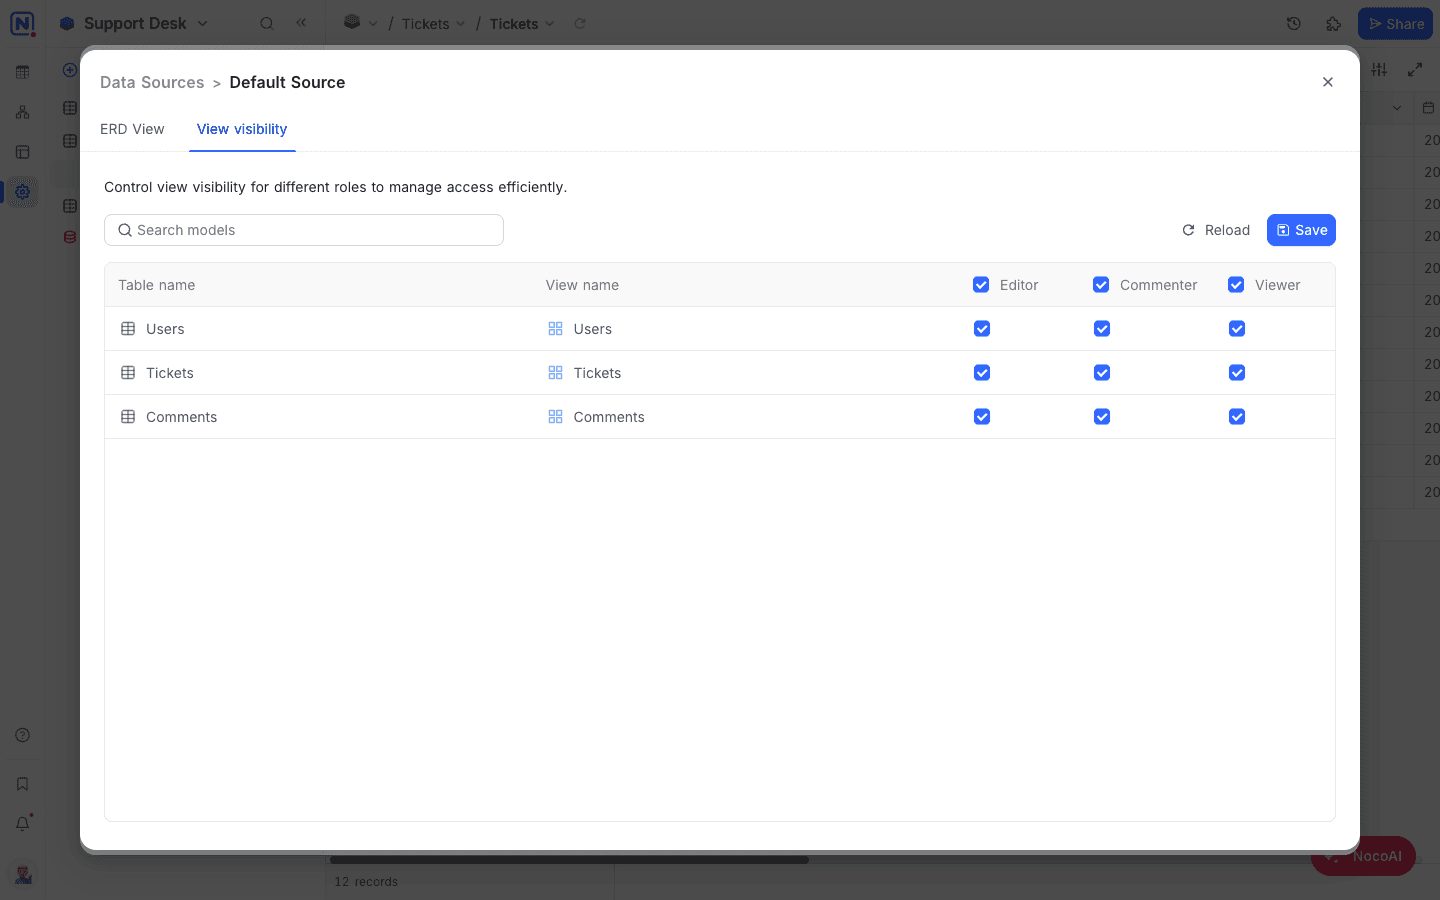1440x900 pixels.
Task: Click the fullscreen expand arrows icon
Action: coord(1415,69)
